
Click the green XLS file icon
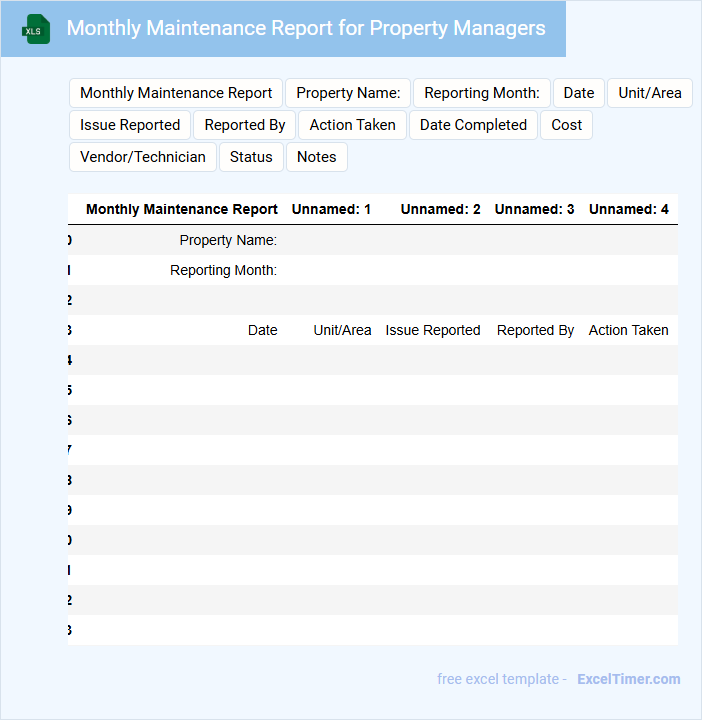coord(37,29)
